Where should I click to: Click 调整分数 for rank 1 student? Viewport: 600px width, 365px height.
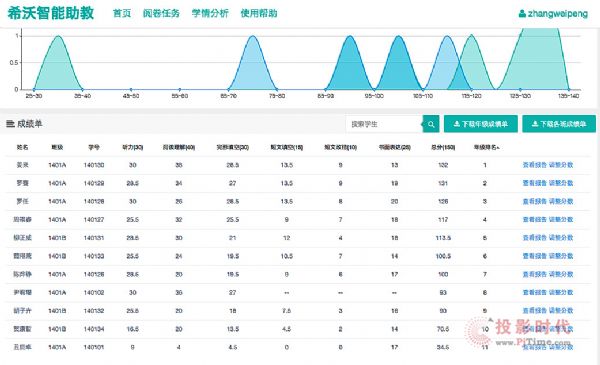click(561, 165)
